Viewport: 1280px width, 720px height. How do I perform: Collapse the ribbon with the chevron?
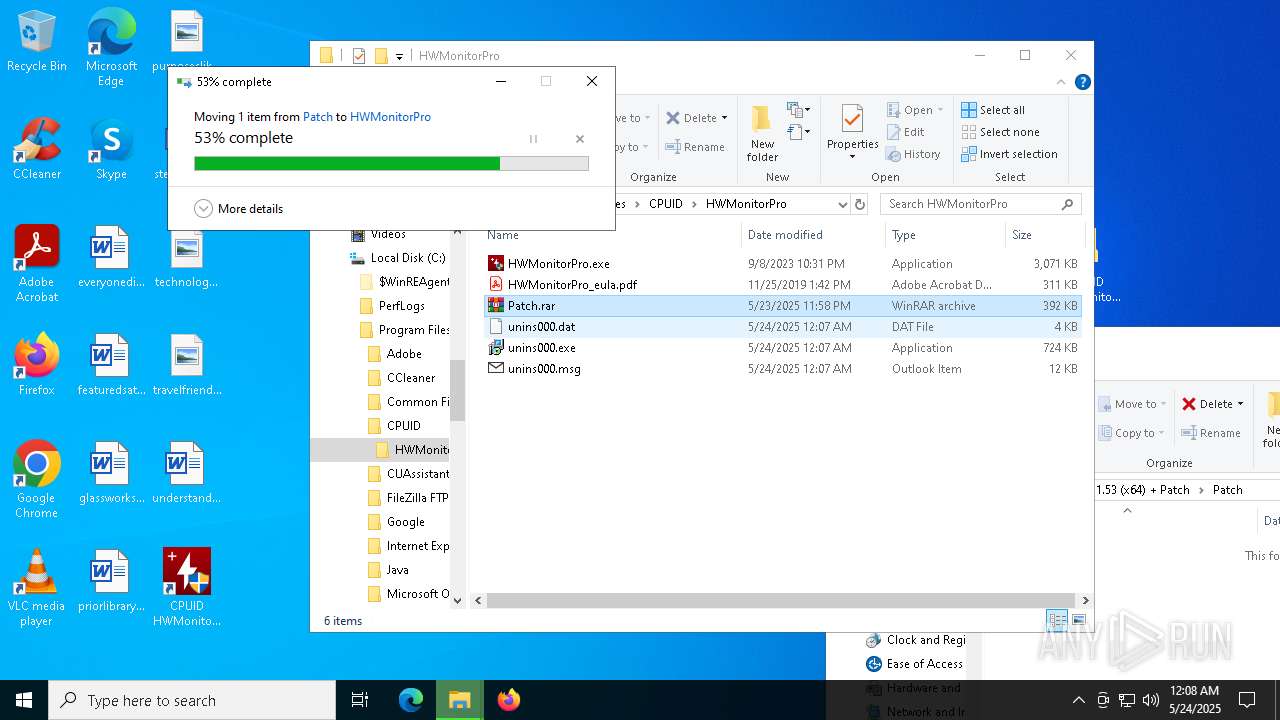click(1062, 83)
